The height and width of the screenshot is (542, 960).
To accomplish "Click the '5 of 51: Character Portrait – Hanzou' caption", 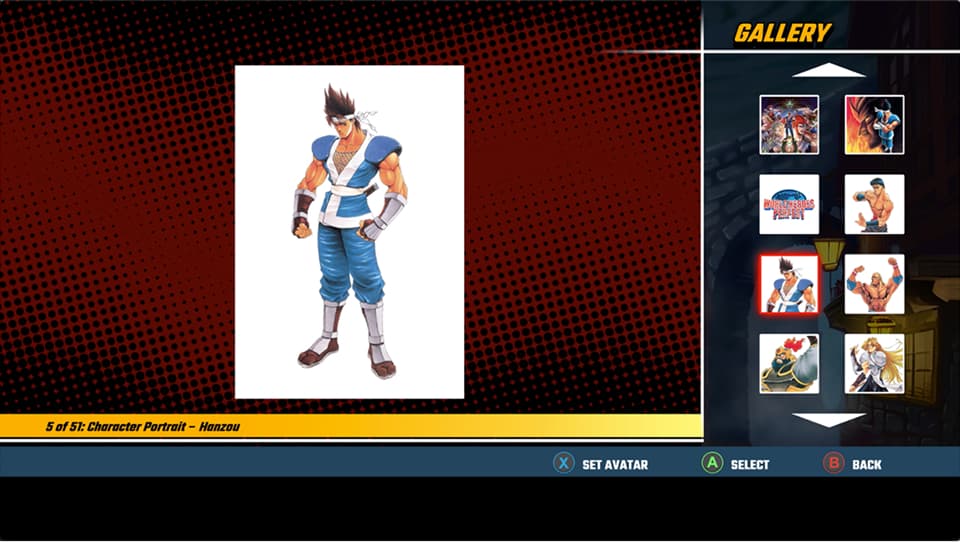I will click(x=143, y=426).
